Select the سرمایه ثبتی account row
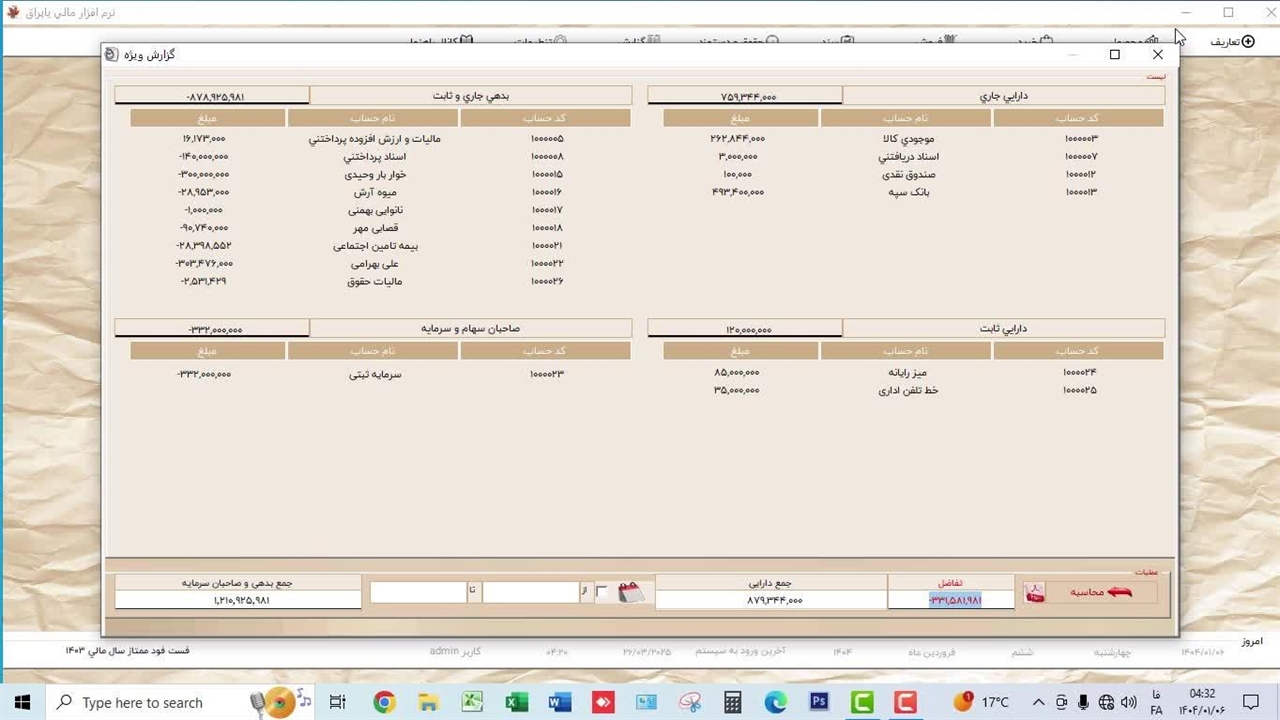The height and width of the screenshot is (720, 1280). [375, 374]
